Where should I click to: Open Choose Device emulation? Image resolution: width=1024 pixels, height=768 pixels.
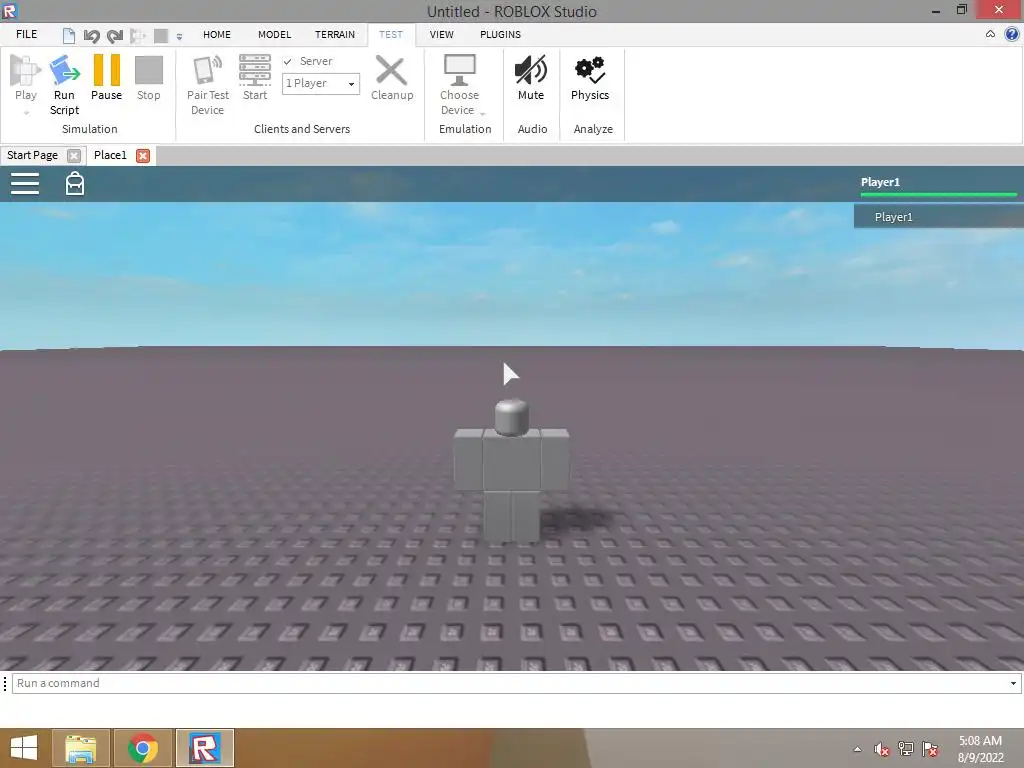pos(459,85)
